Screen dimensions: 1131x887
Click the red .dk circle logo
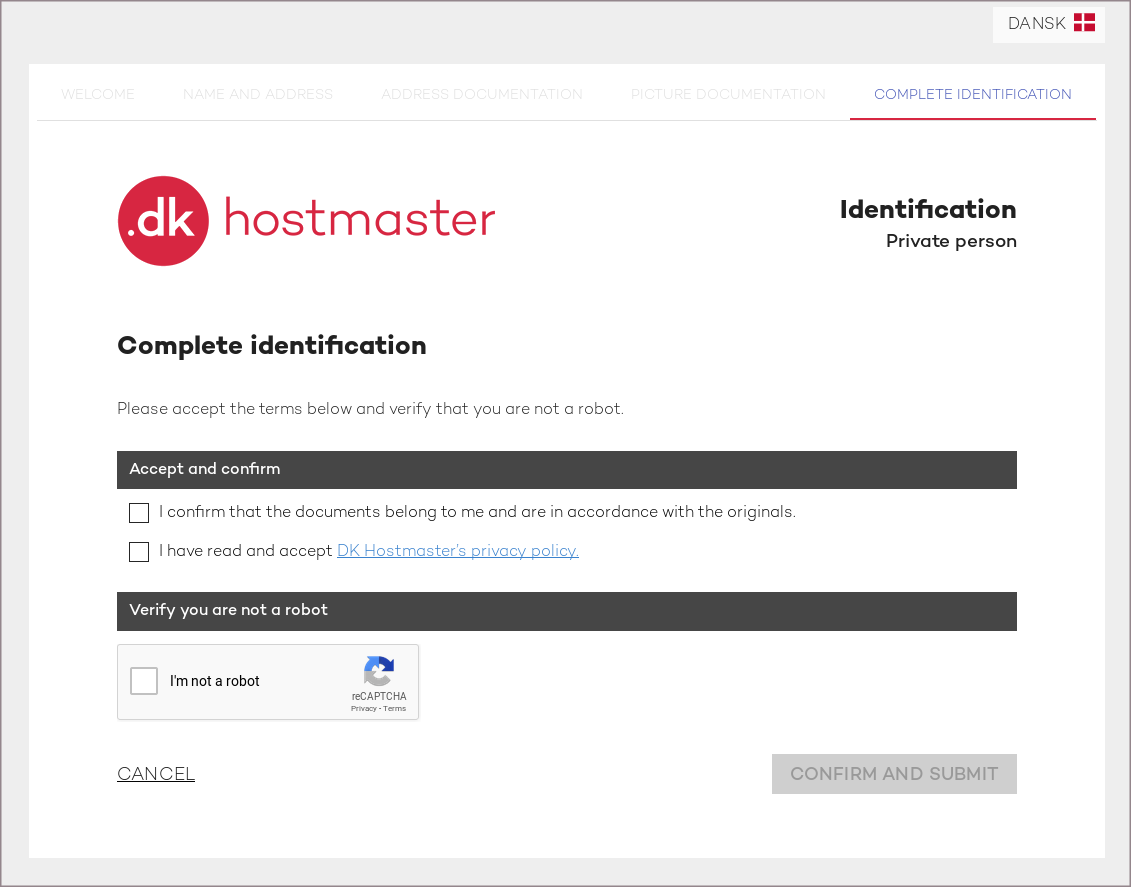point(163,221)
